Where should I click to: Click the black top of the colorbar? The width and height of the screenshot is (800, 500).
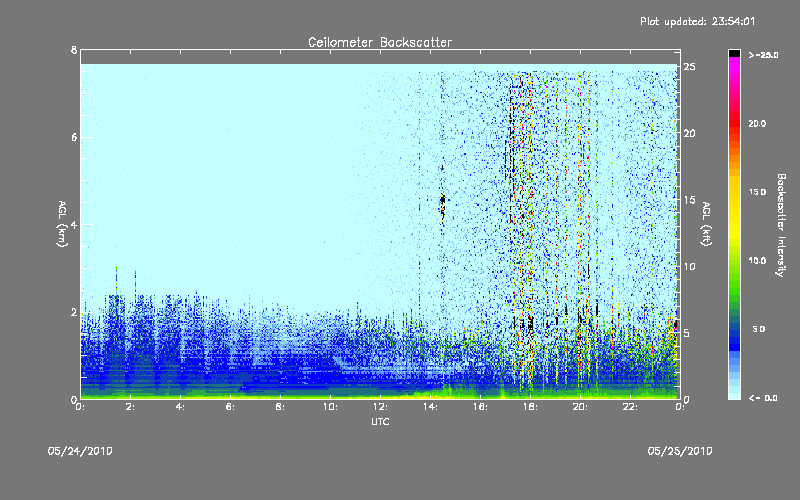(x=734, y=53)
